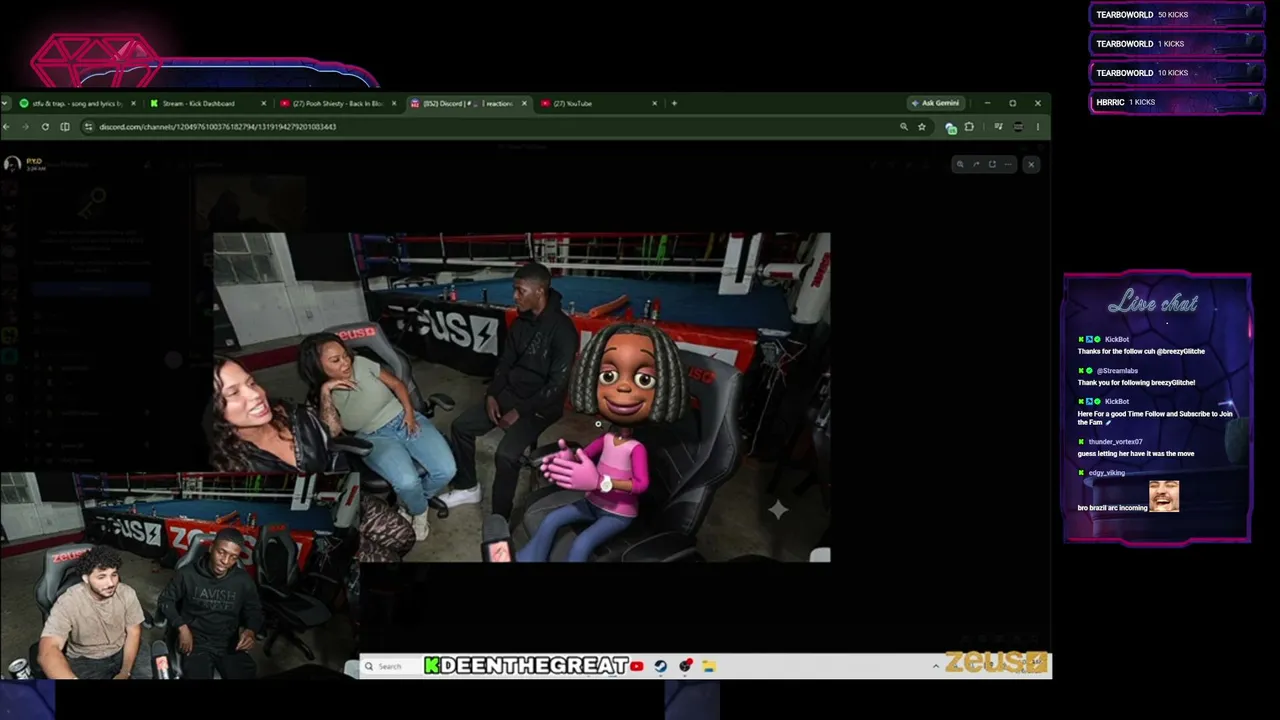
Task: Go back in the browser
Action: [6, 127]
